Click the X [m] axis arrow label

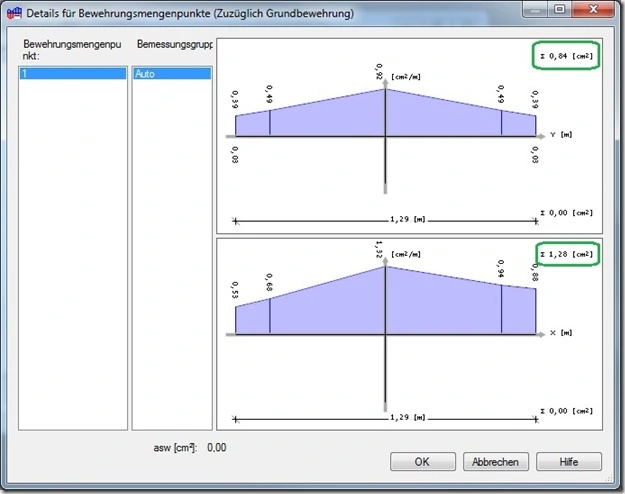click(x=561, y=333)
